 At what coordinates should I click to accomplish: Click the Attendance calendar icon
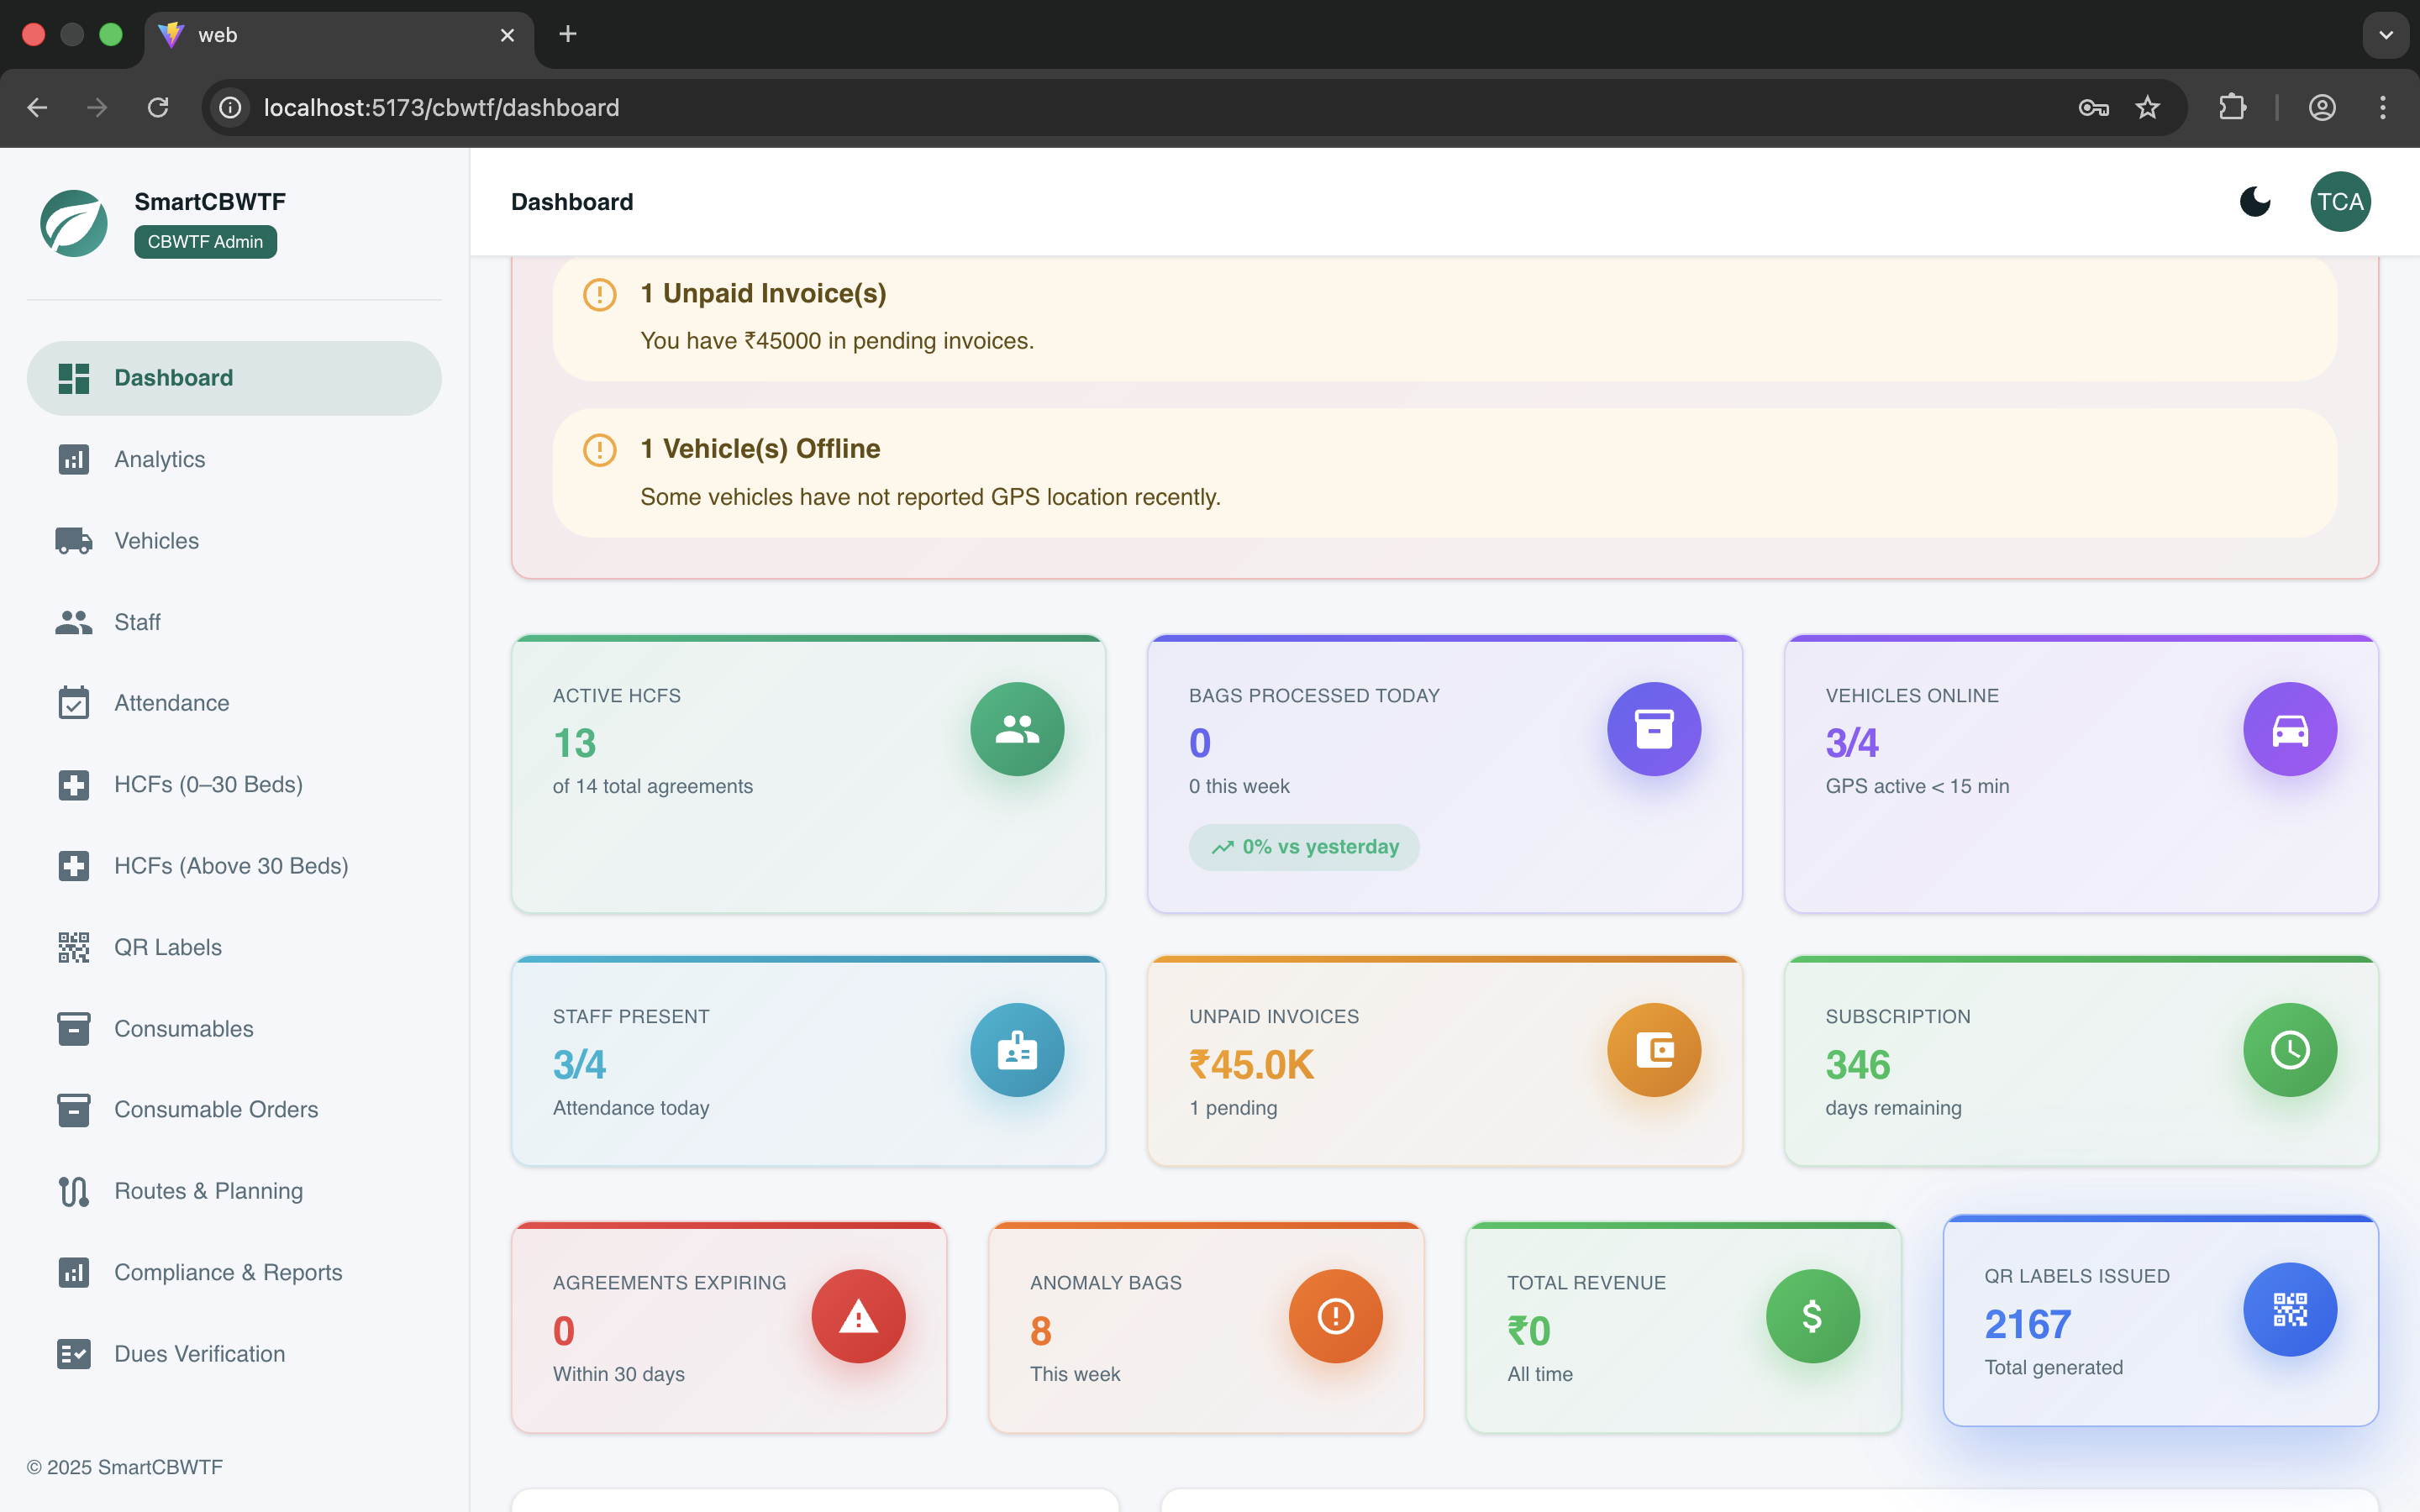coord(73,702)
